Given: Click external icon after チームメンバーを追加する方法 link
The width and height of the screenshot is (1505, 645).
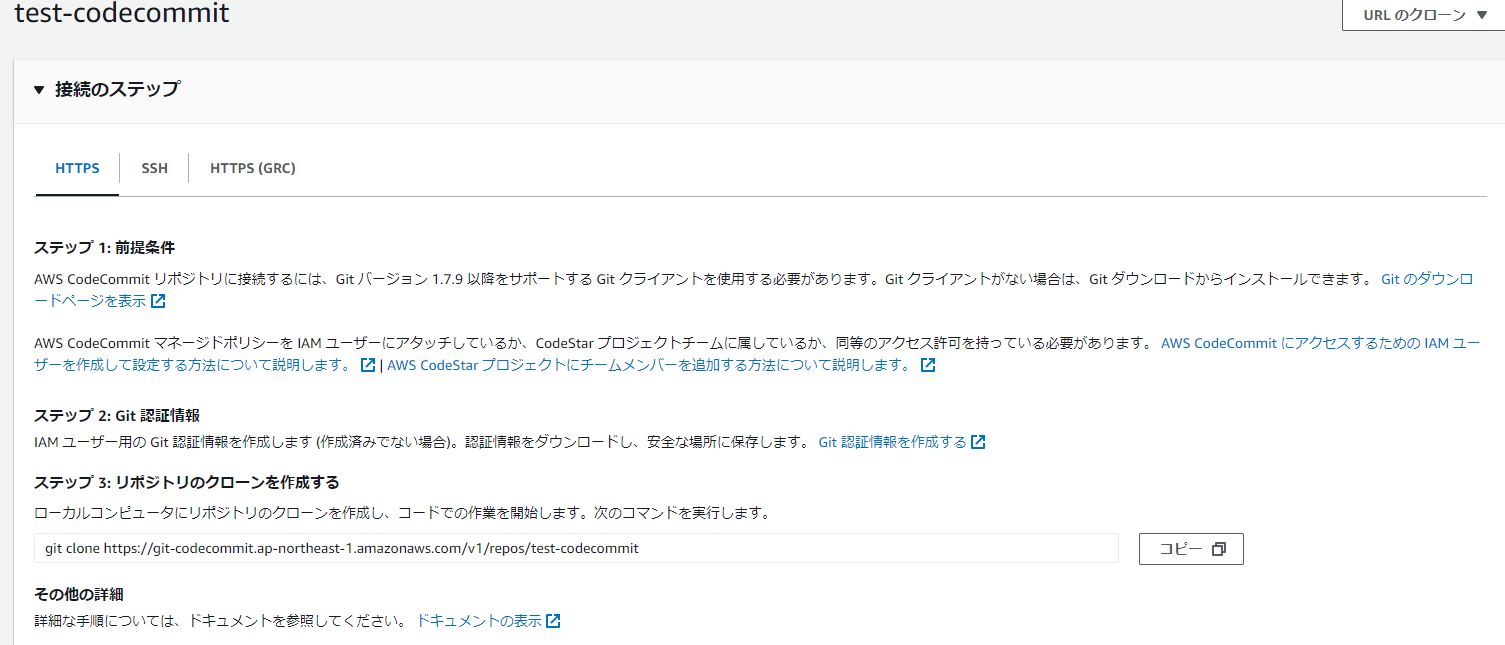Looking at the screenshot, I should point(928,365).
